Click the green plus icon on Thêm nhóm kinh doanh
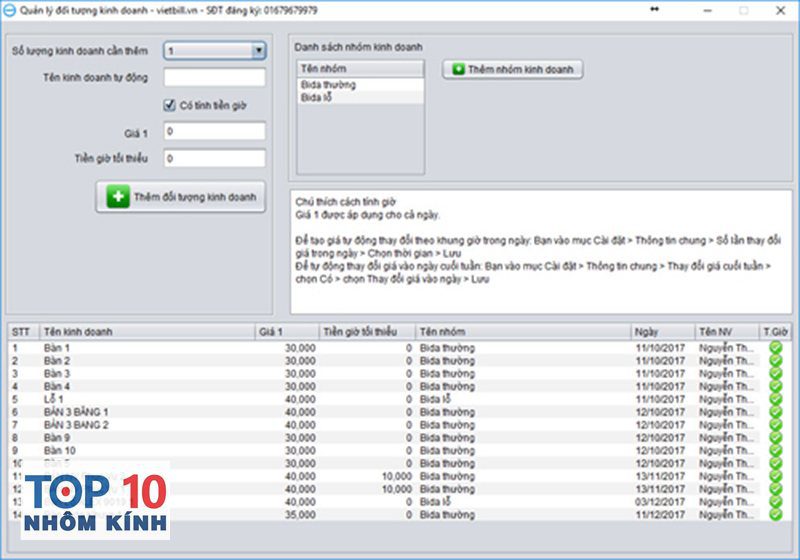800x560 pixels. click(x=458, y=70)
